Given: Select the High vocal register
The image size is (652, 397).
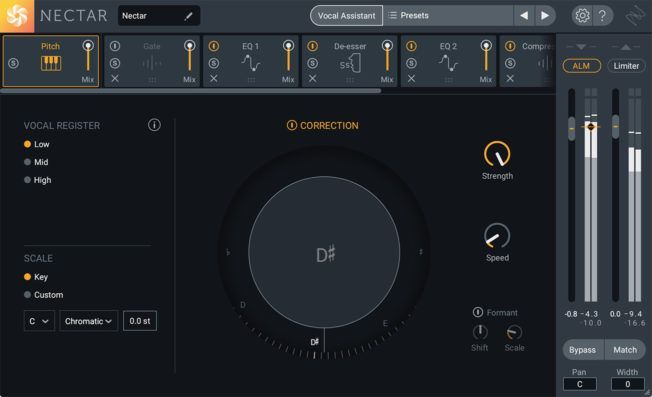Looking at the screenshot, I should coord(37,180).
